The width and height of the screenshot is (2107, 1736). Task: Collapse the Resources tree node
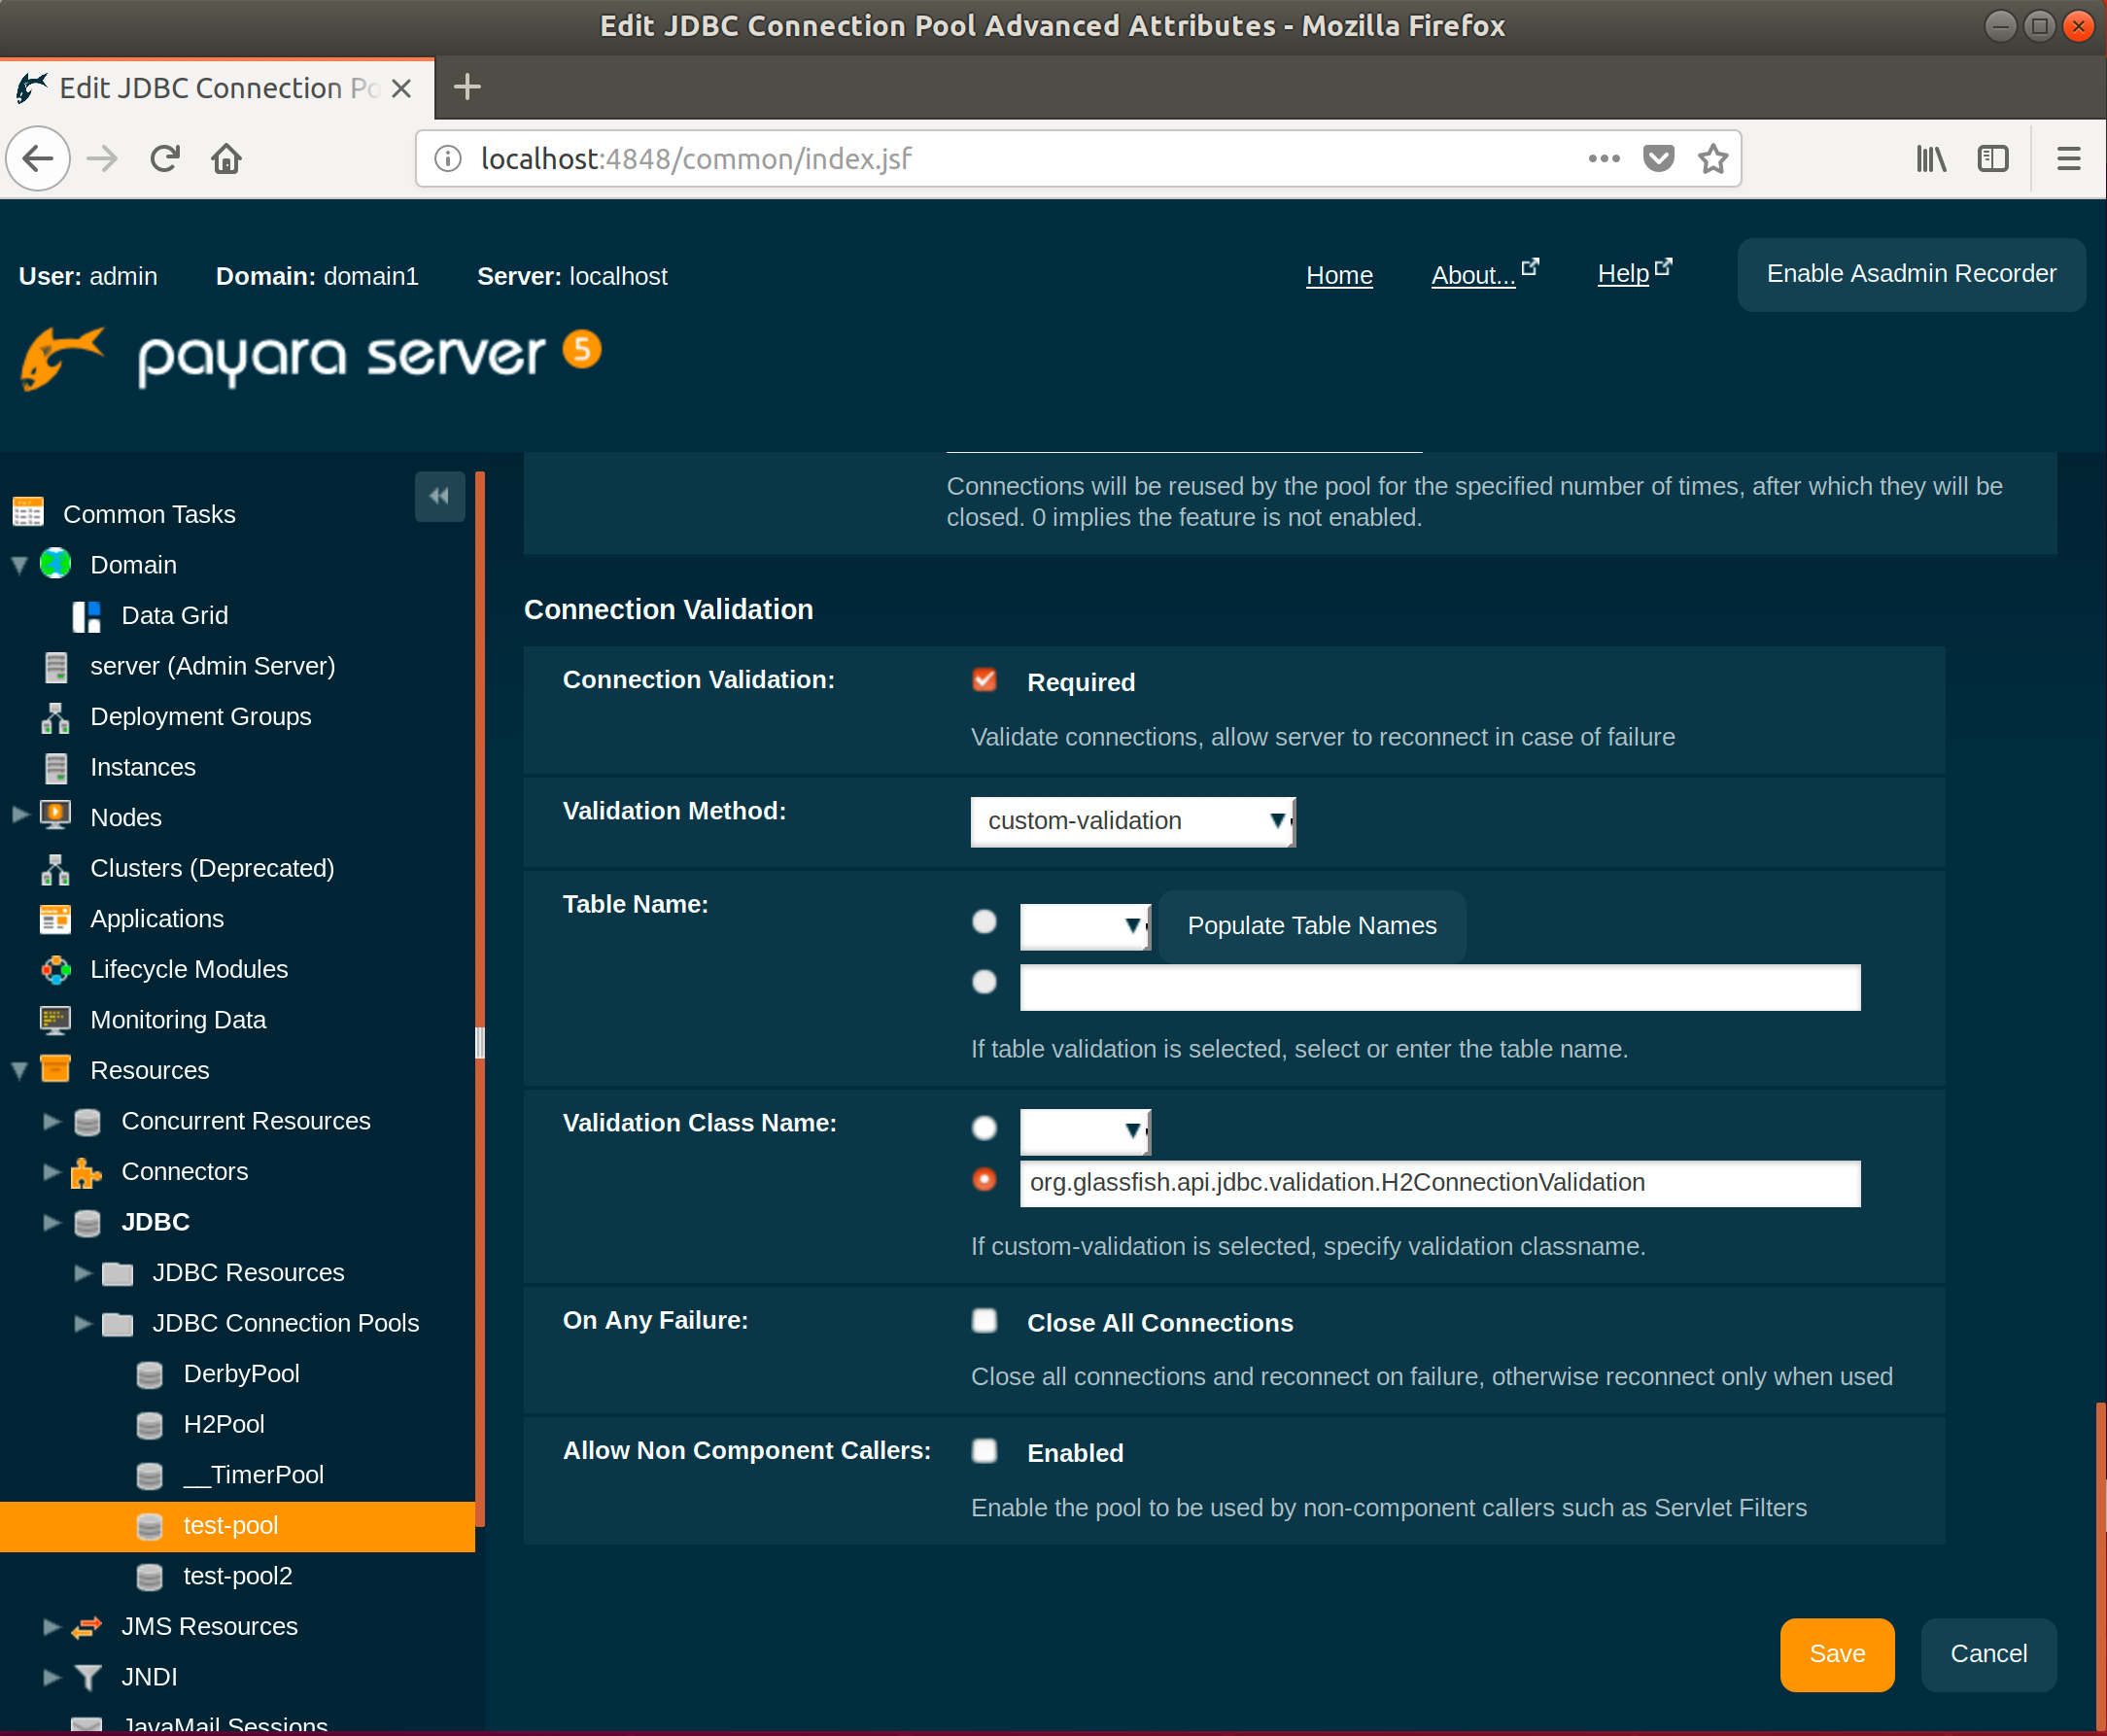tap(20, 1071)
